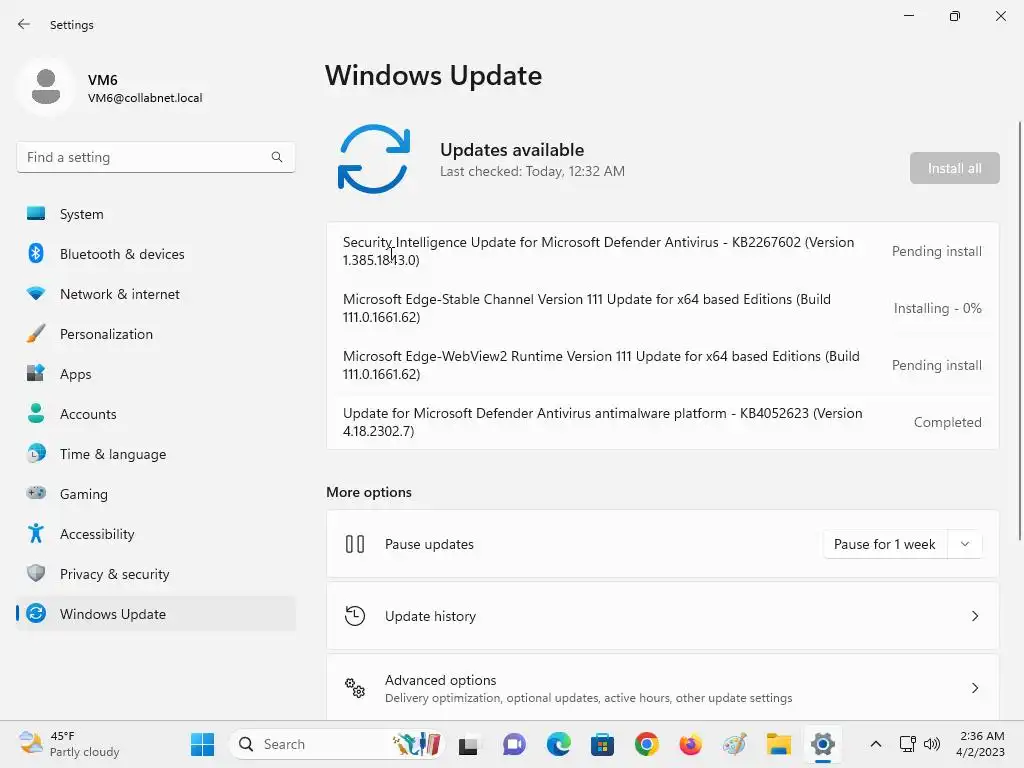This screenshot has width=1024, height=768.
Task: Open the VM6 user profile avatar
Action: (46, 87)
